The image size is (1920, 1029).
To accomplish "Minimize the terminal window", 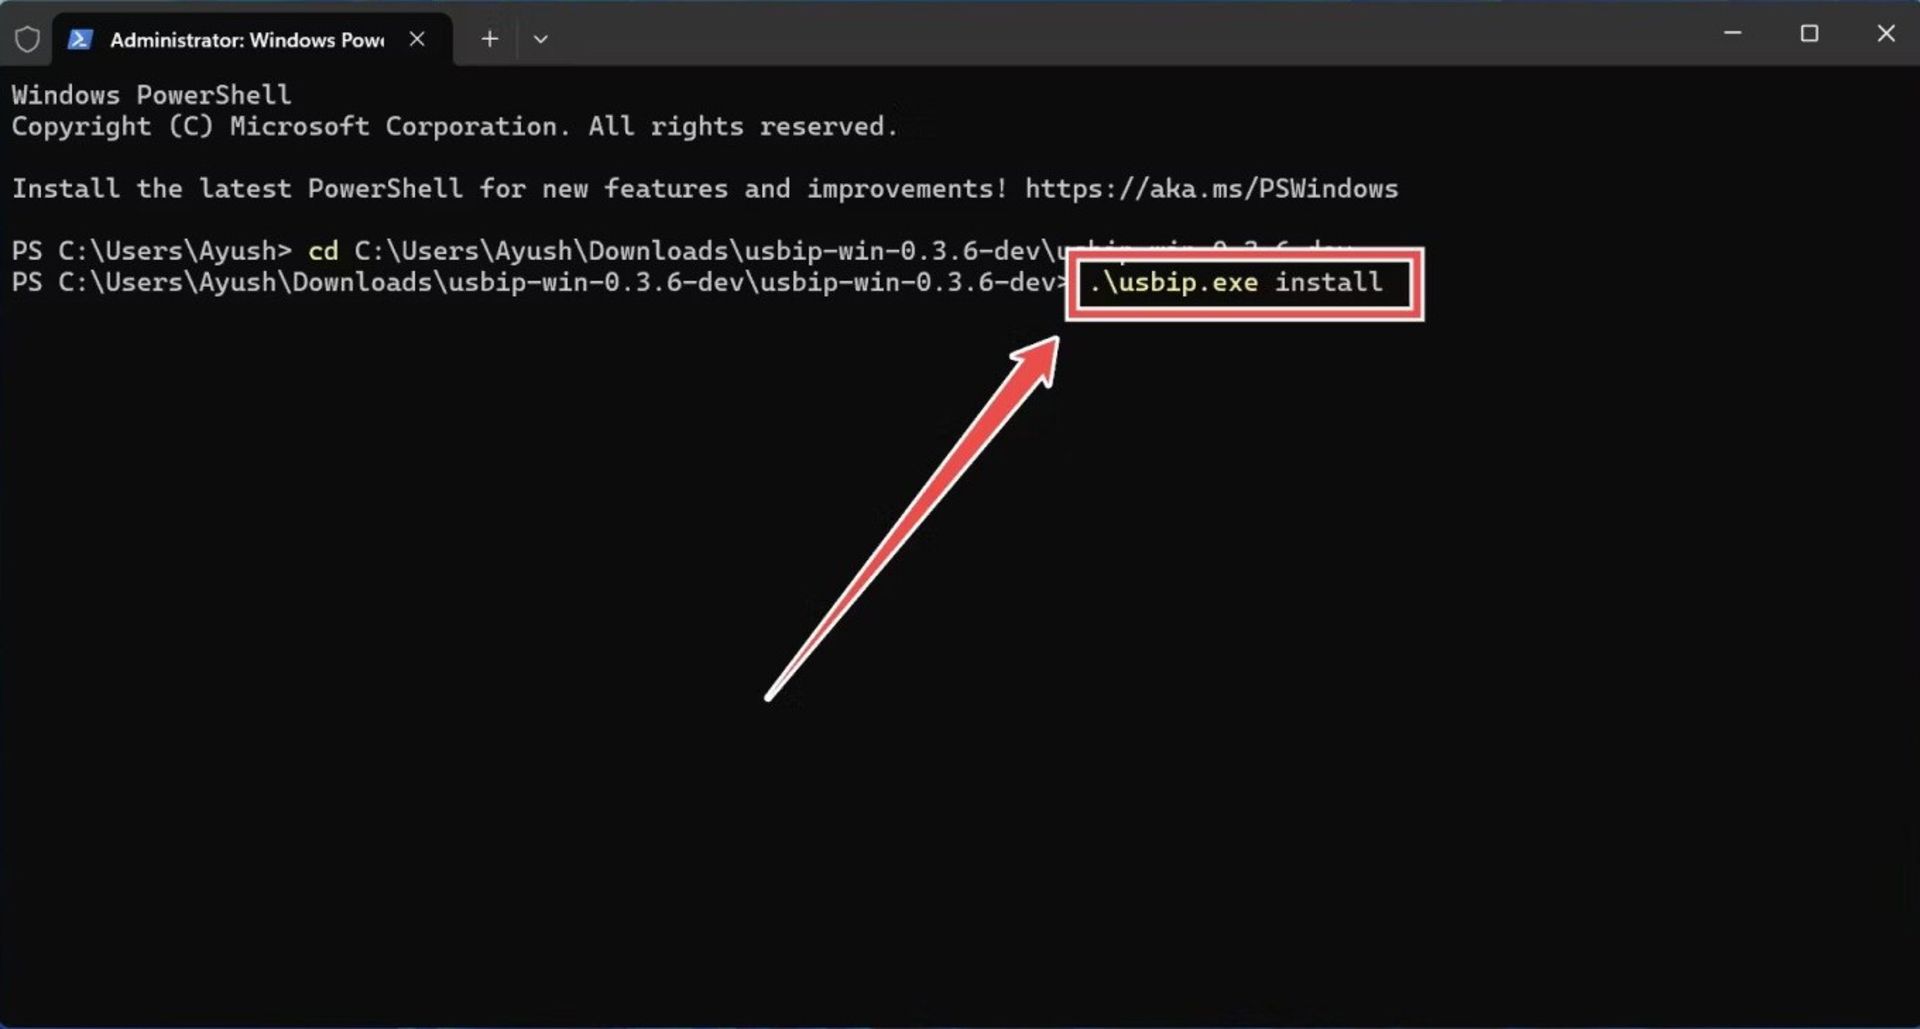I will point(1733,33).
